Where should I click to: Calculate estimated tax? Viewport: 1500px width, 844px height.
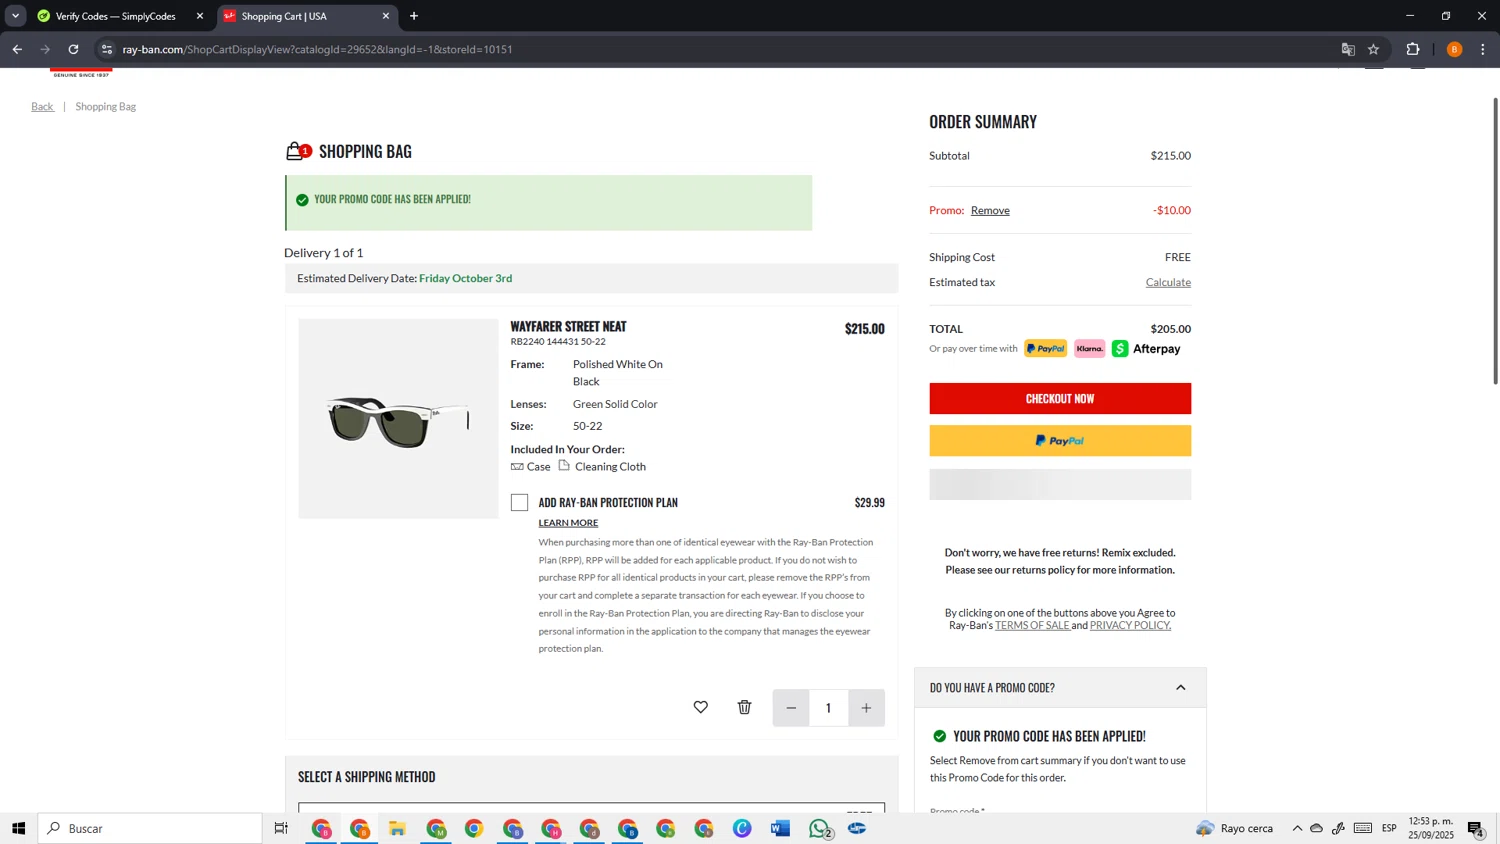(x=1168, y=282)
